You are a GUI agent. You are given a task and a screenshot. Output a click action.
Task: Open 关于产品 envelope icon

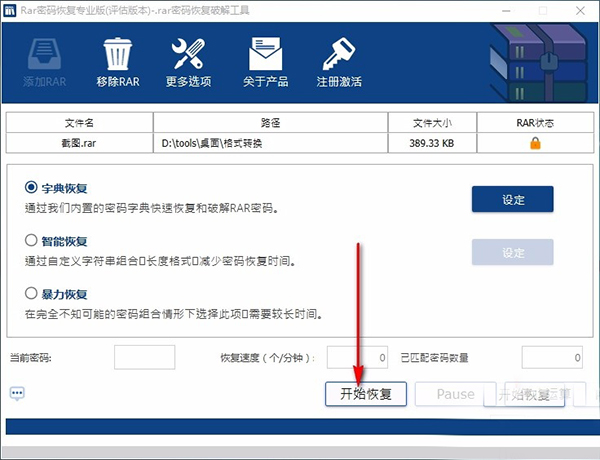pyautogui.click(x=266, y=54)
